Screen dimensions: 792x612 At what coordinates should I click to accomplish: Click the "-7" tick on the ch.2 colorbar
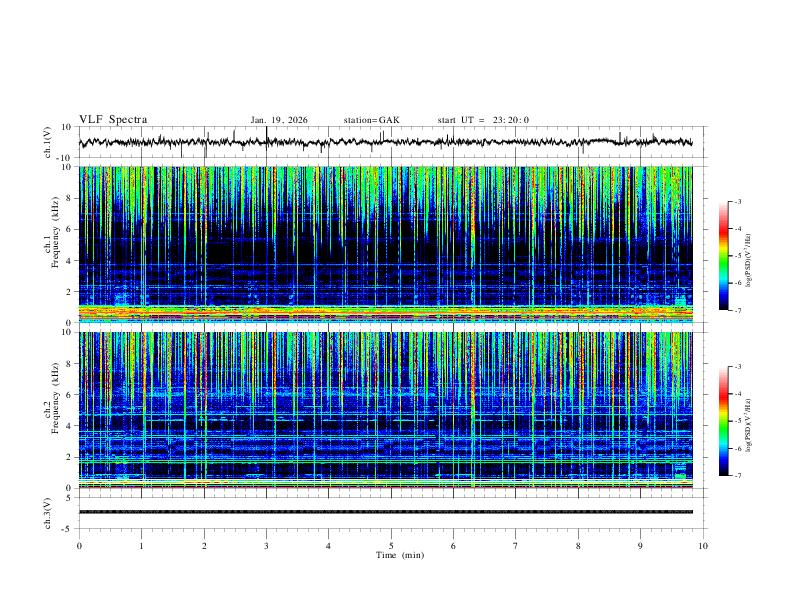coord(737,475)
